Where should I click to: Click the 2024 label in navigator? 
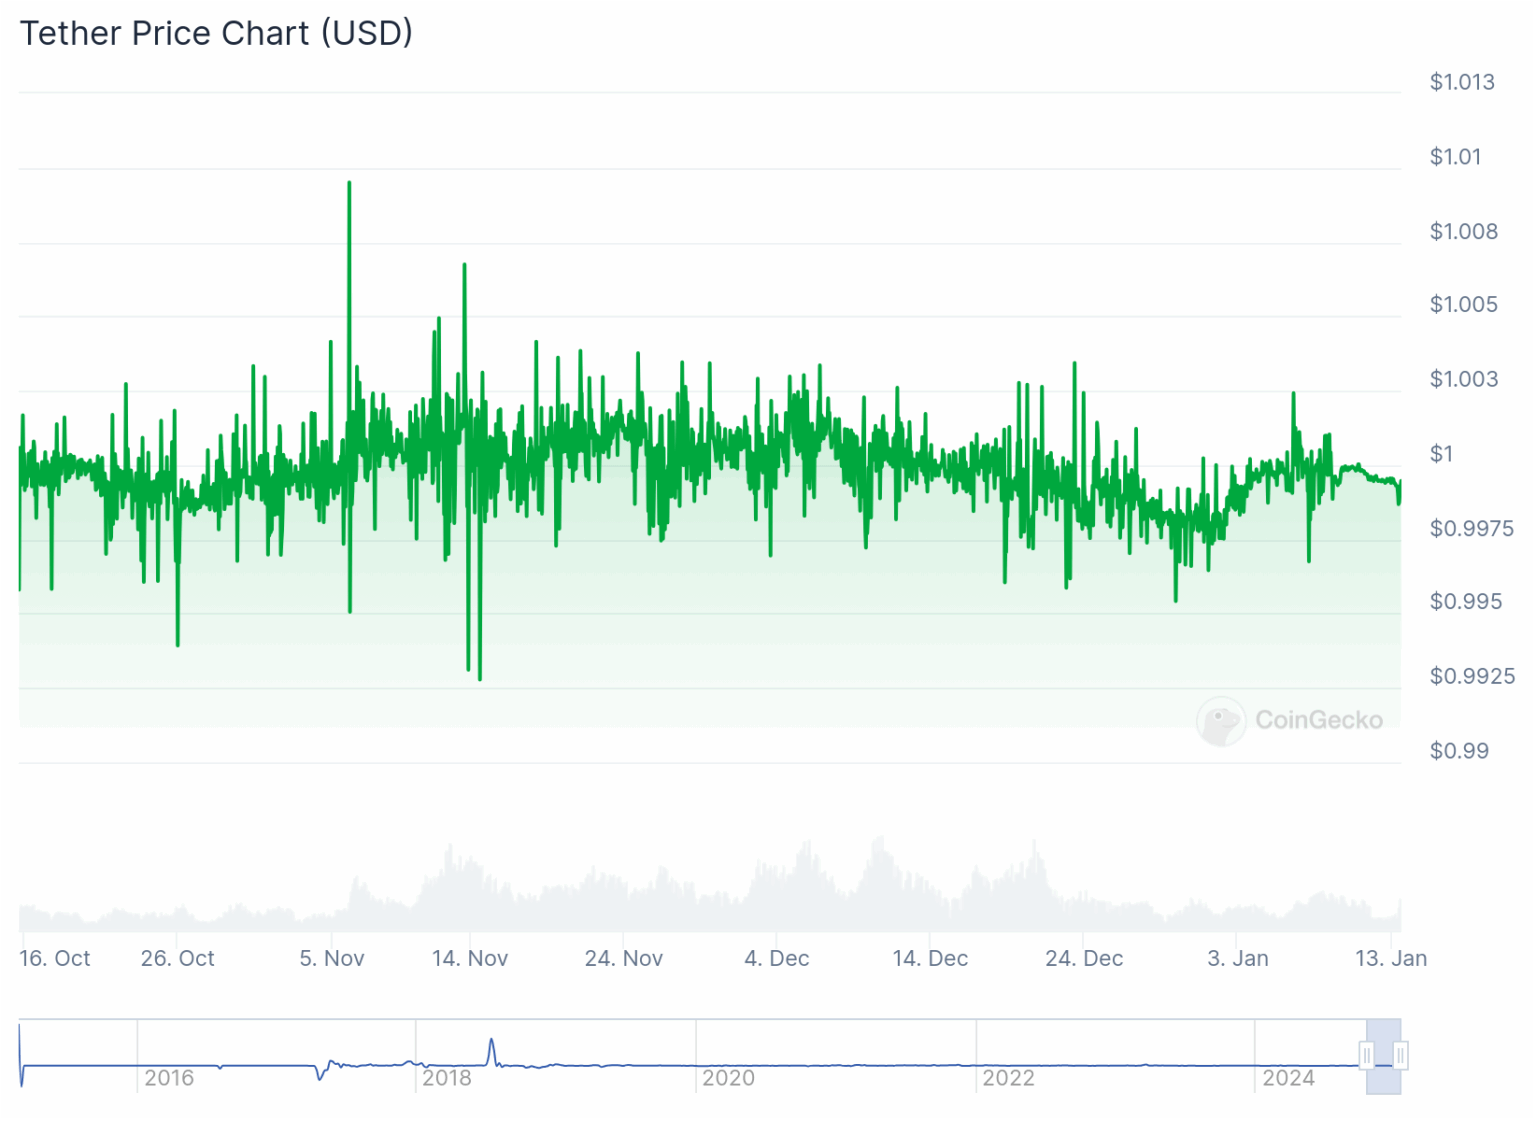pos(1288,1078)
